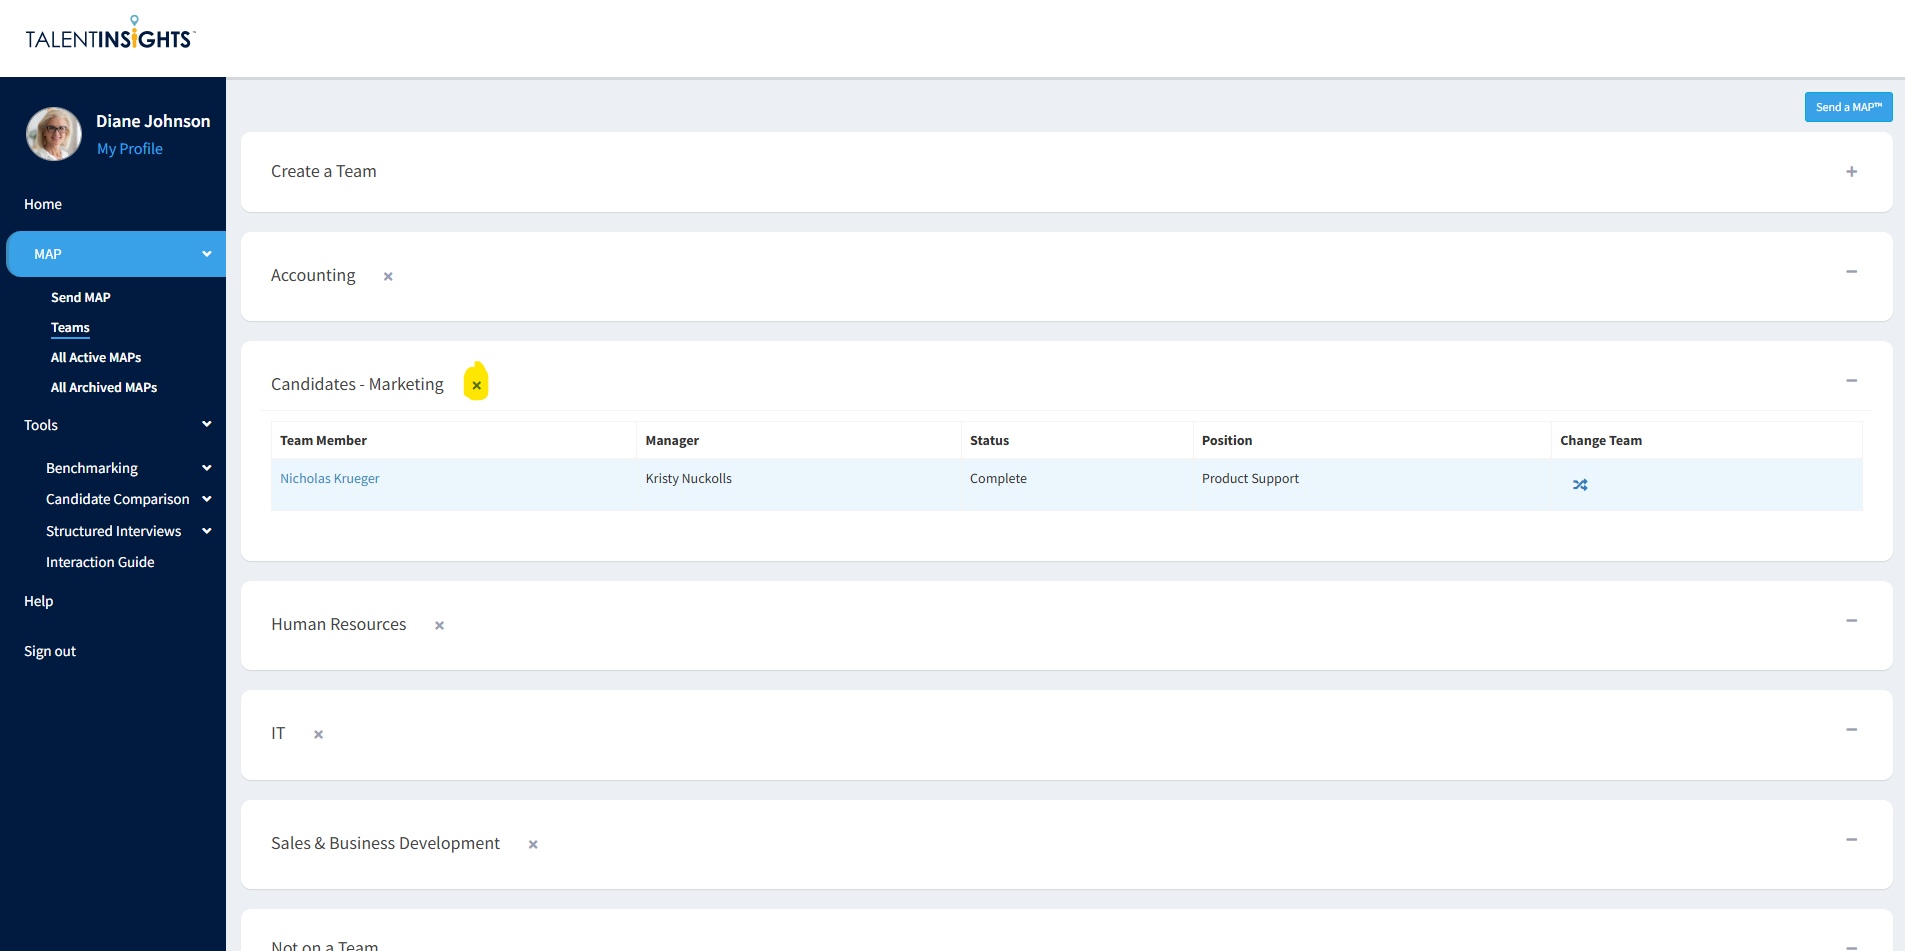Remove Sales & Business Development team x icon

coord(533,845)
